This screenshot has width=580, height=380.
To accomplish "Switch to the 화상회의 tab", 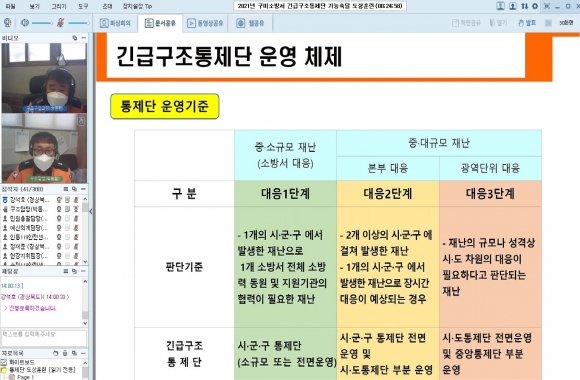I will (x=115, y=23).
